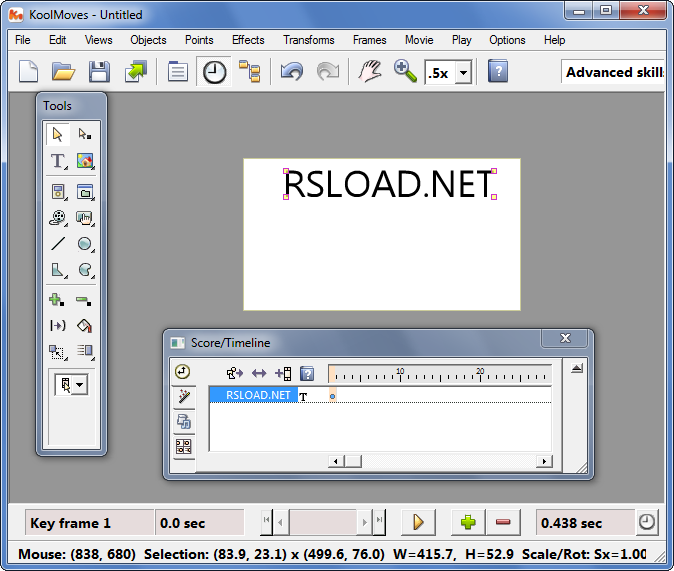Click the hand-over-screen interaction tool icon
The height and width of the screenshot is (571, 674).
[x=85, y=218]
